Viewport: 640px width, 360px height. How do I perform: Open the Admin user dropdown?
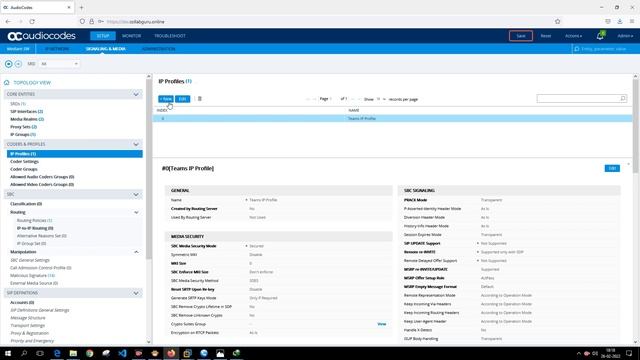tap(625, 36)
